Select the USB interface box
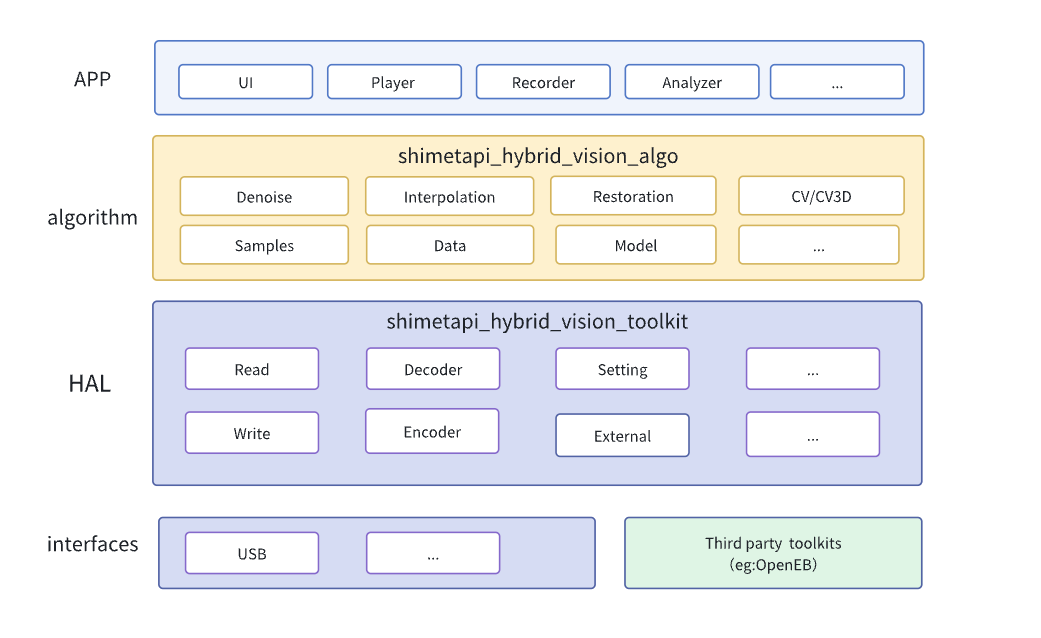1041x638 pixels. pyautogui.click(x=252, y=553)
